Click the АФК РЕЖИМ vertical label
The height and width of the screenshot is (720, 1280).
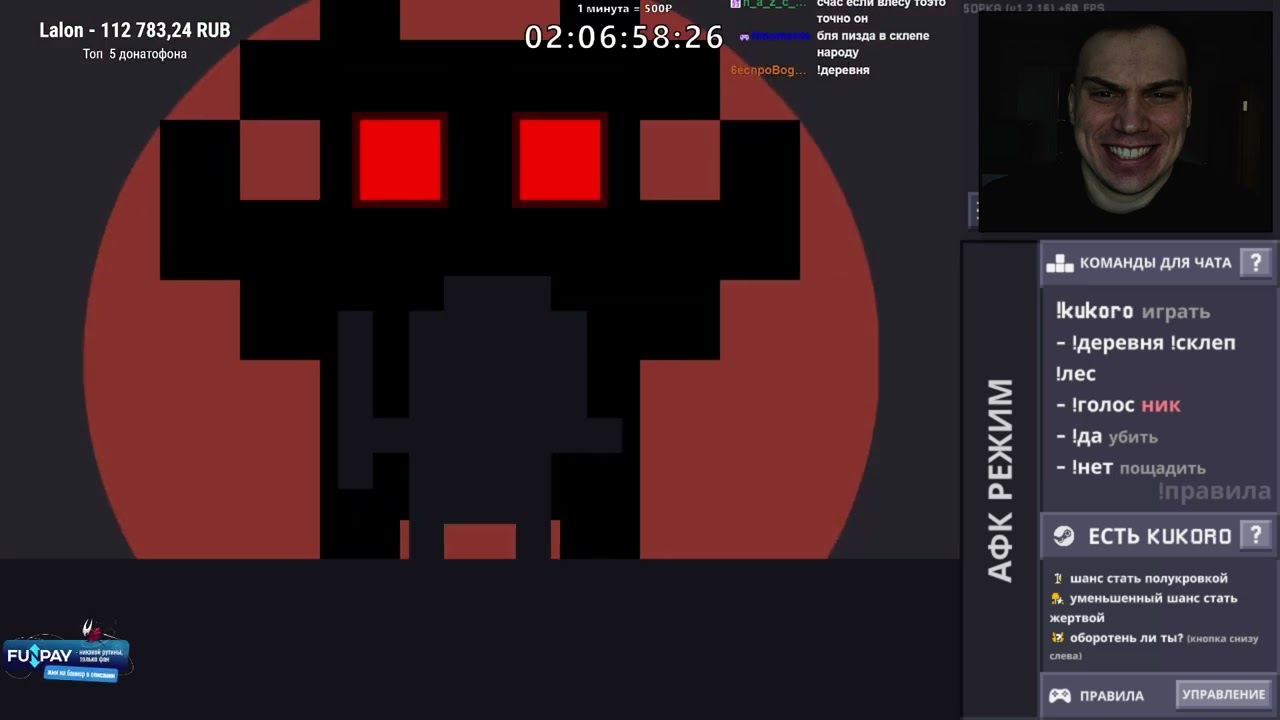tap(1000, 480)
